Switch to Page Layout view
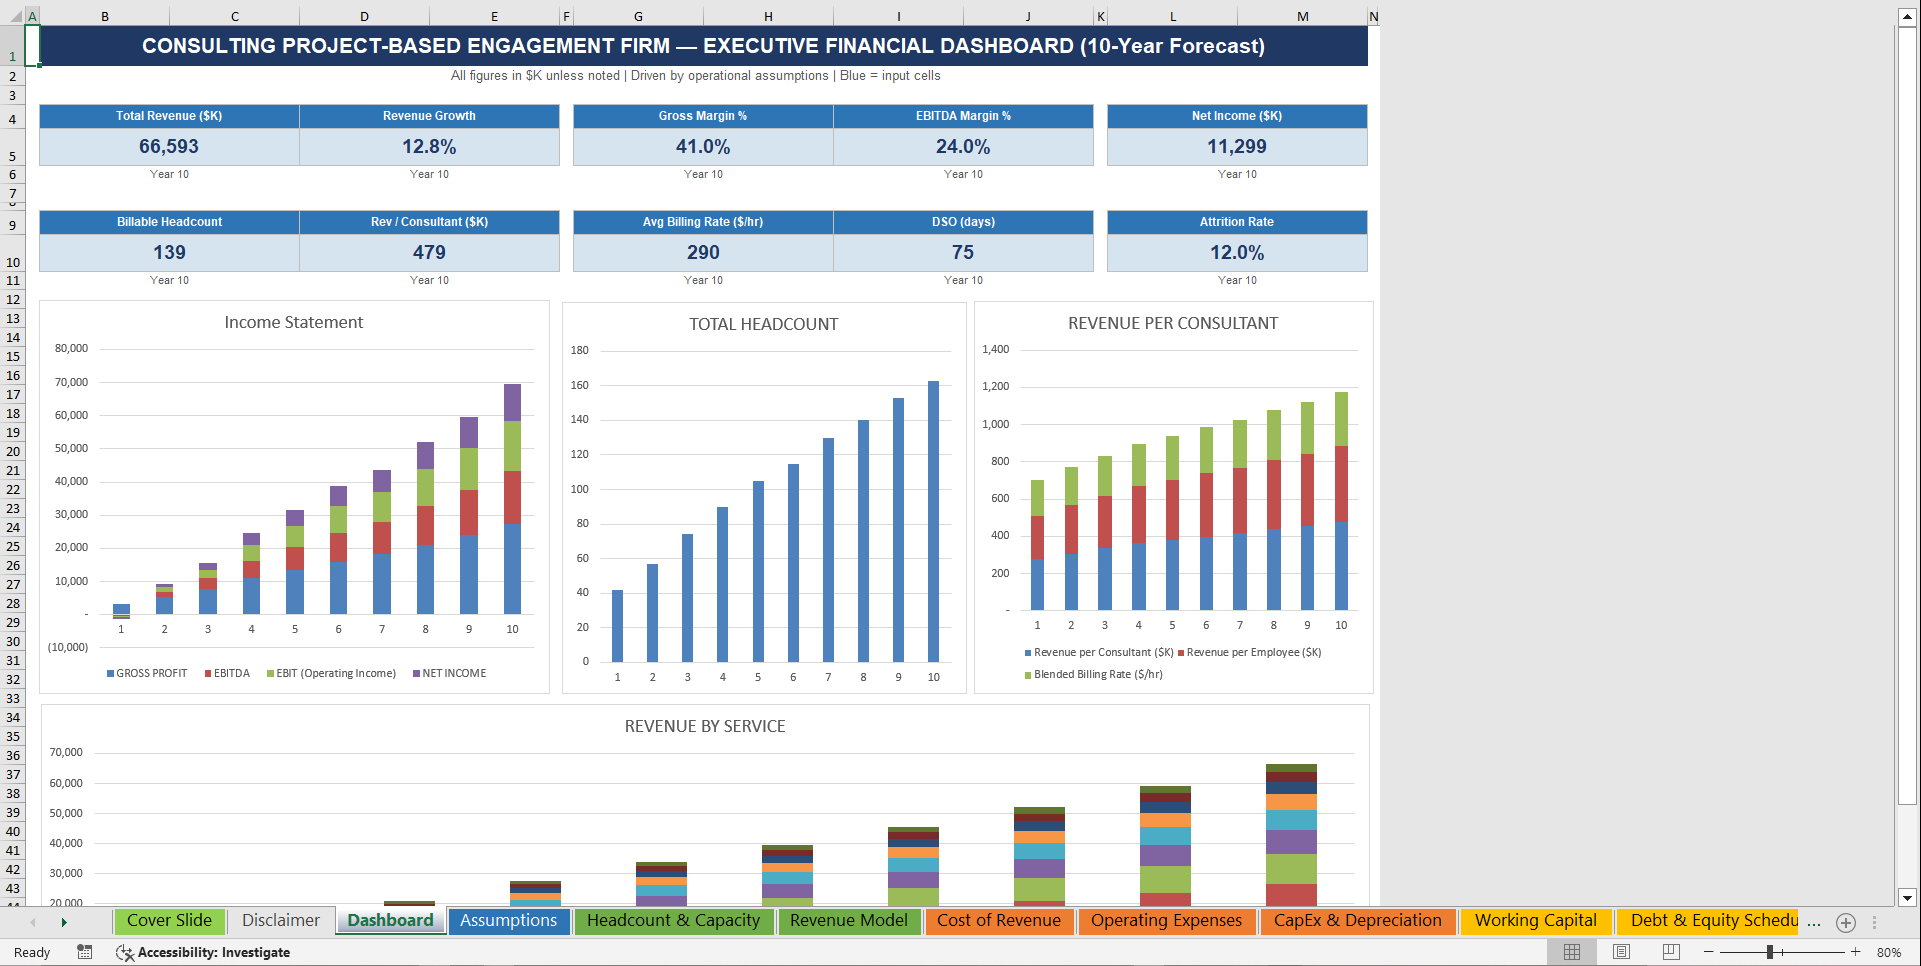This screenshot has width=1921, height=966. tap(1619, 951)
